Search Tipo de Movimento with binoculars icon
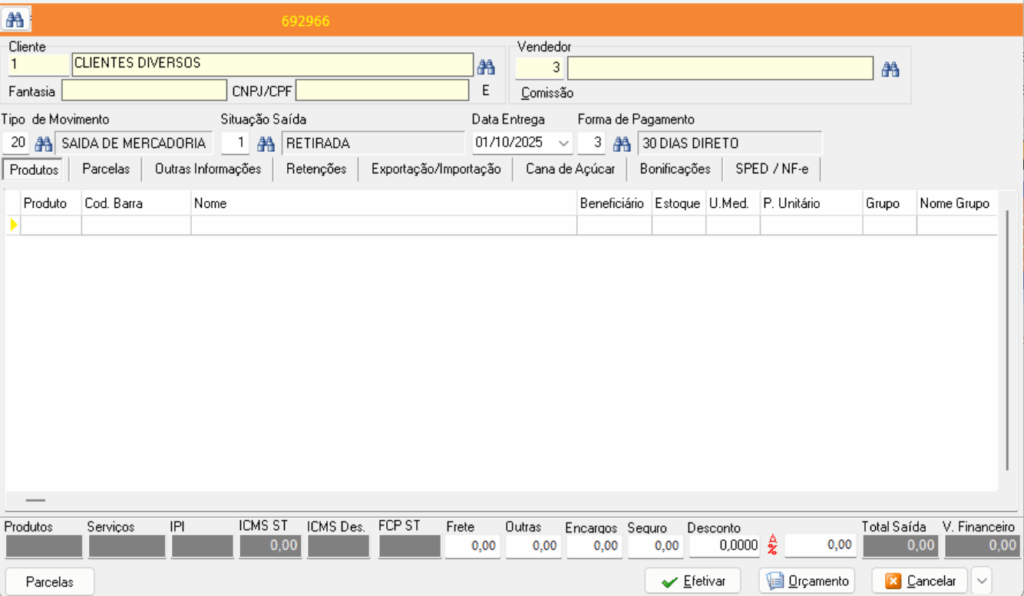Screen dimensions: 1024x596 (x=43, y=143)
